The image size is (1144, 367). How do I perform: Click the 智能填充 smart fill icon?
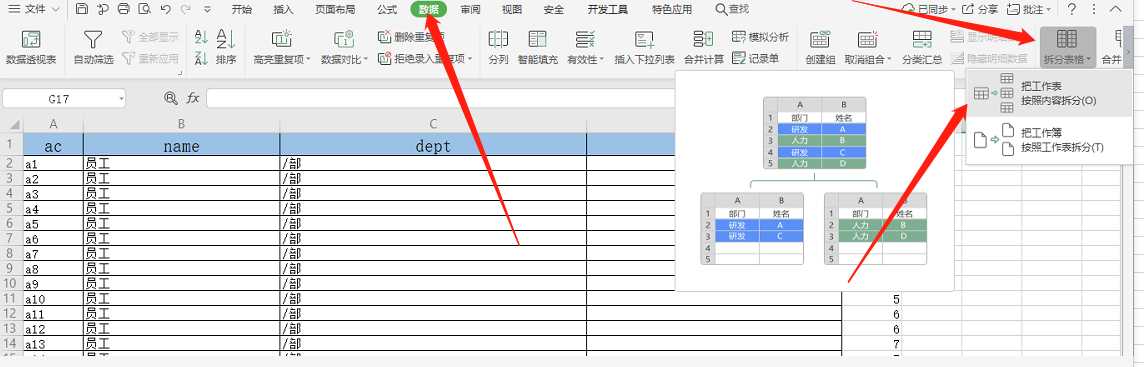pyautogui.click(x=538, y=39)
